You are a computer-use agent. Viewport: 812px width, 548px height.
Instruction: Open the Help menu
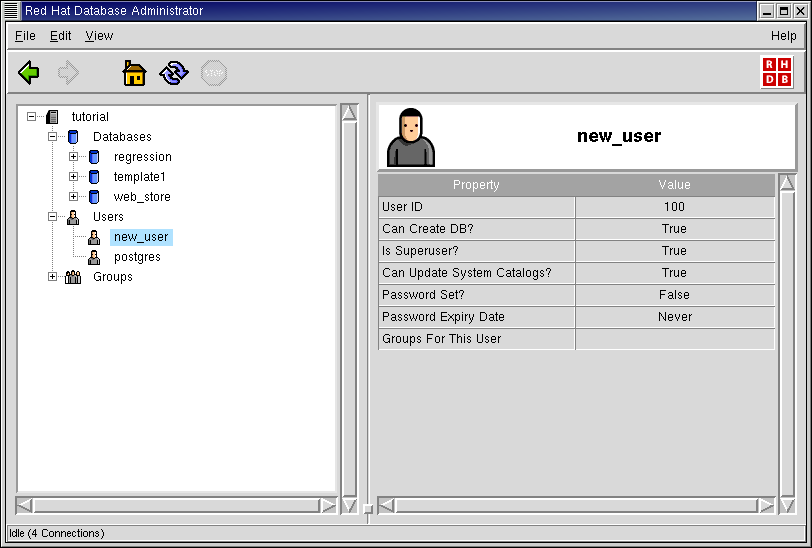(x=784, y=36)
